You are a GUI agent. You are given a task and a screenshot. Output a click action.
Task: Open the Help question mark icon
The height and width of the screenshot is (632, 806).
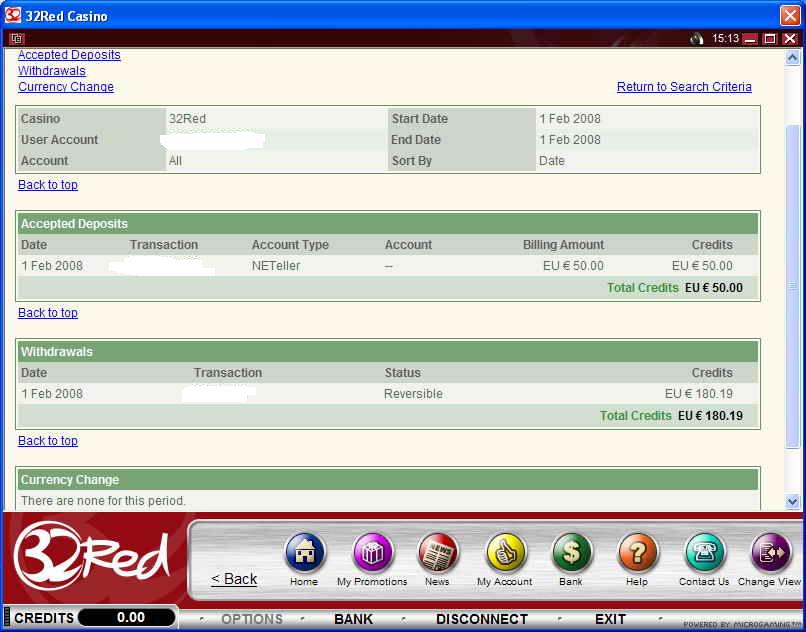pyautogui.click(x=637, y=553)
